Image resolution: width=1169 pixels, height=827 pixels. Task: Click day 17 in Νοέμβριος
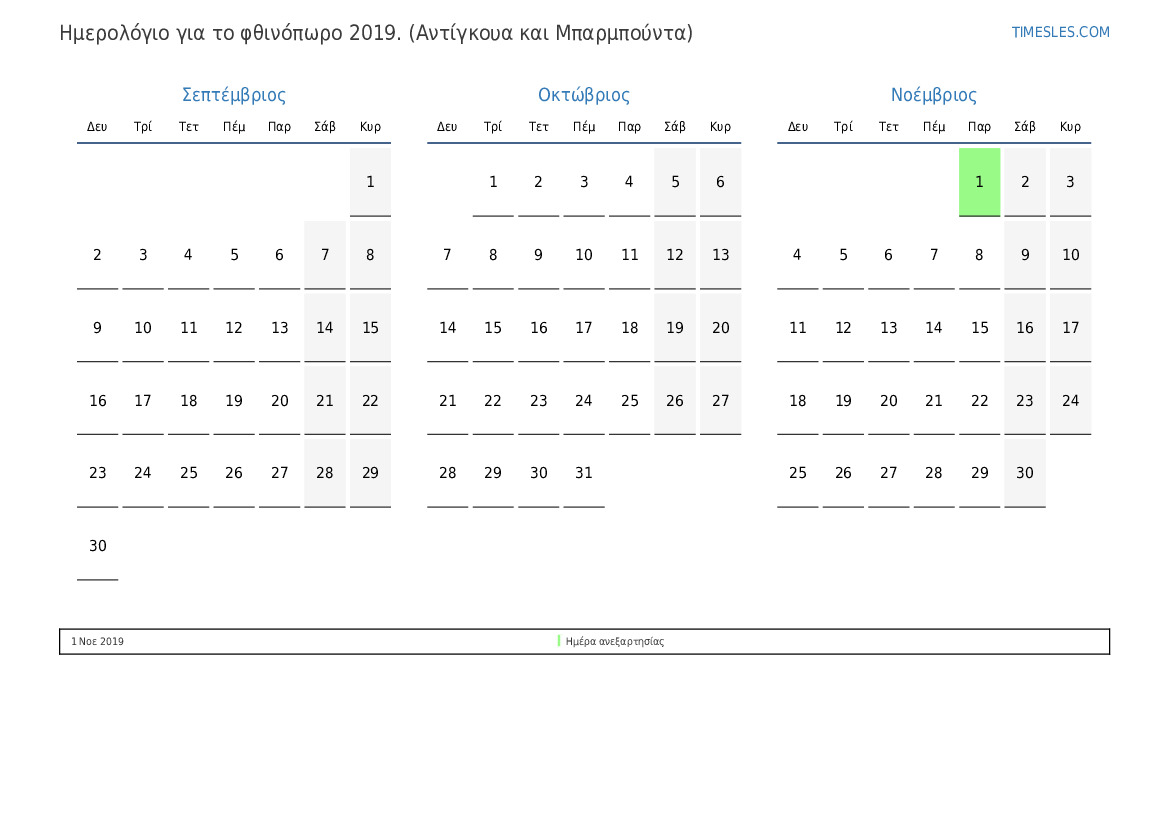point(1070,328)
